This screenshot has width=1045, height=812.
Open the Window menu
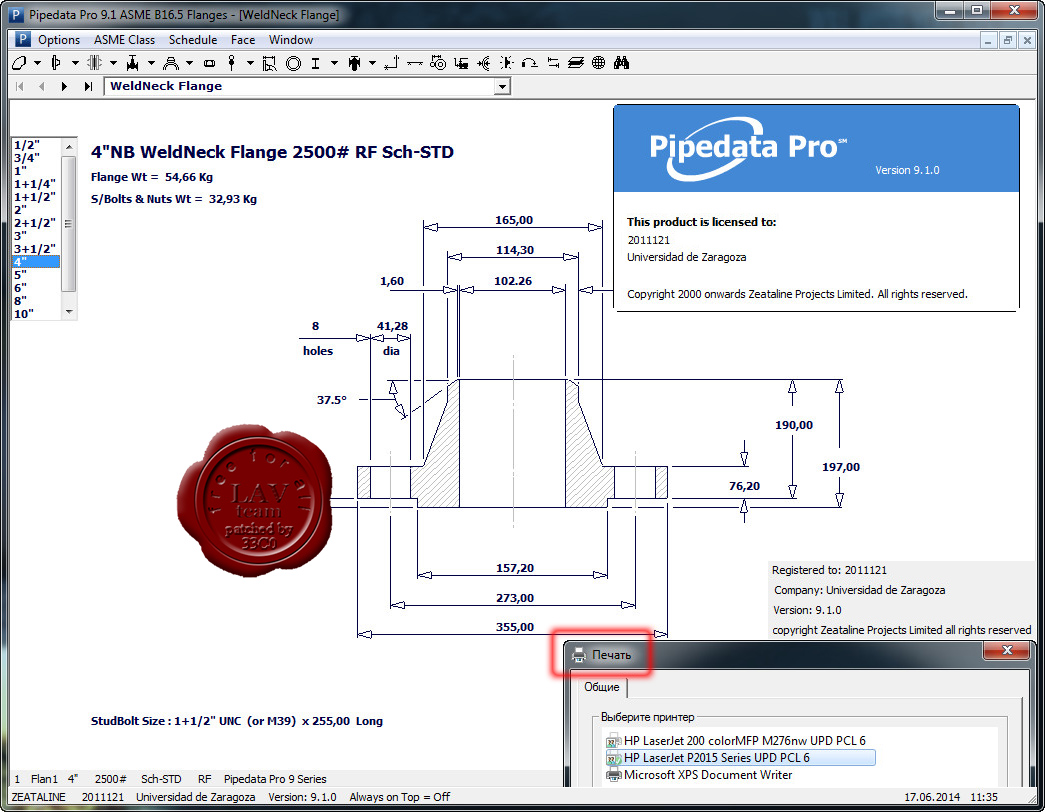(291, 40)
